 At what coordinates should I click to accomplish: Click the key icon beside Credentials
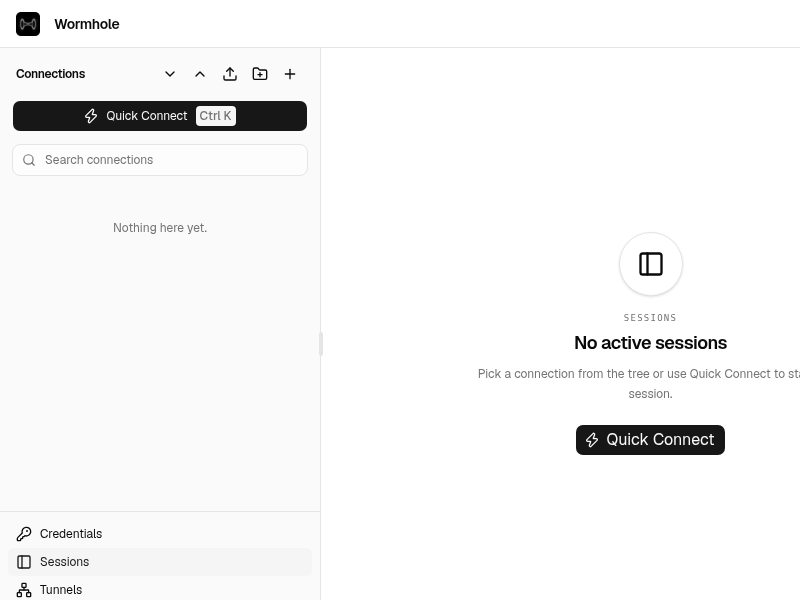tap(24, 534)
